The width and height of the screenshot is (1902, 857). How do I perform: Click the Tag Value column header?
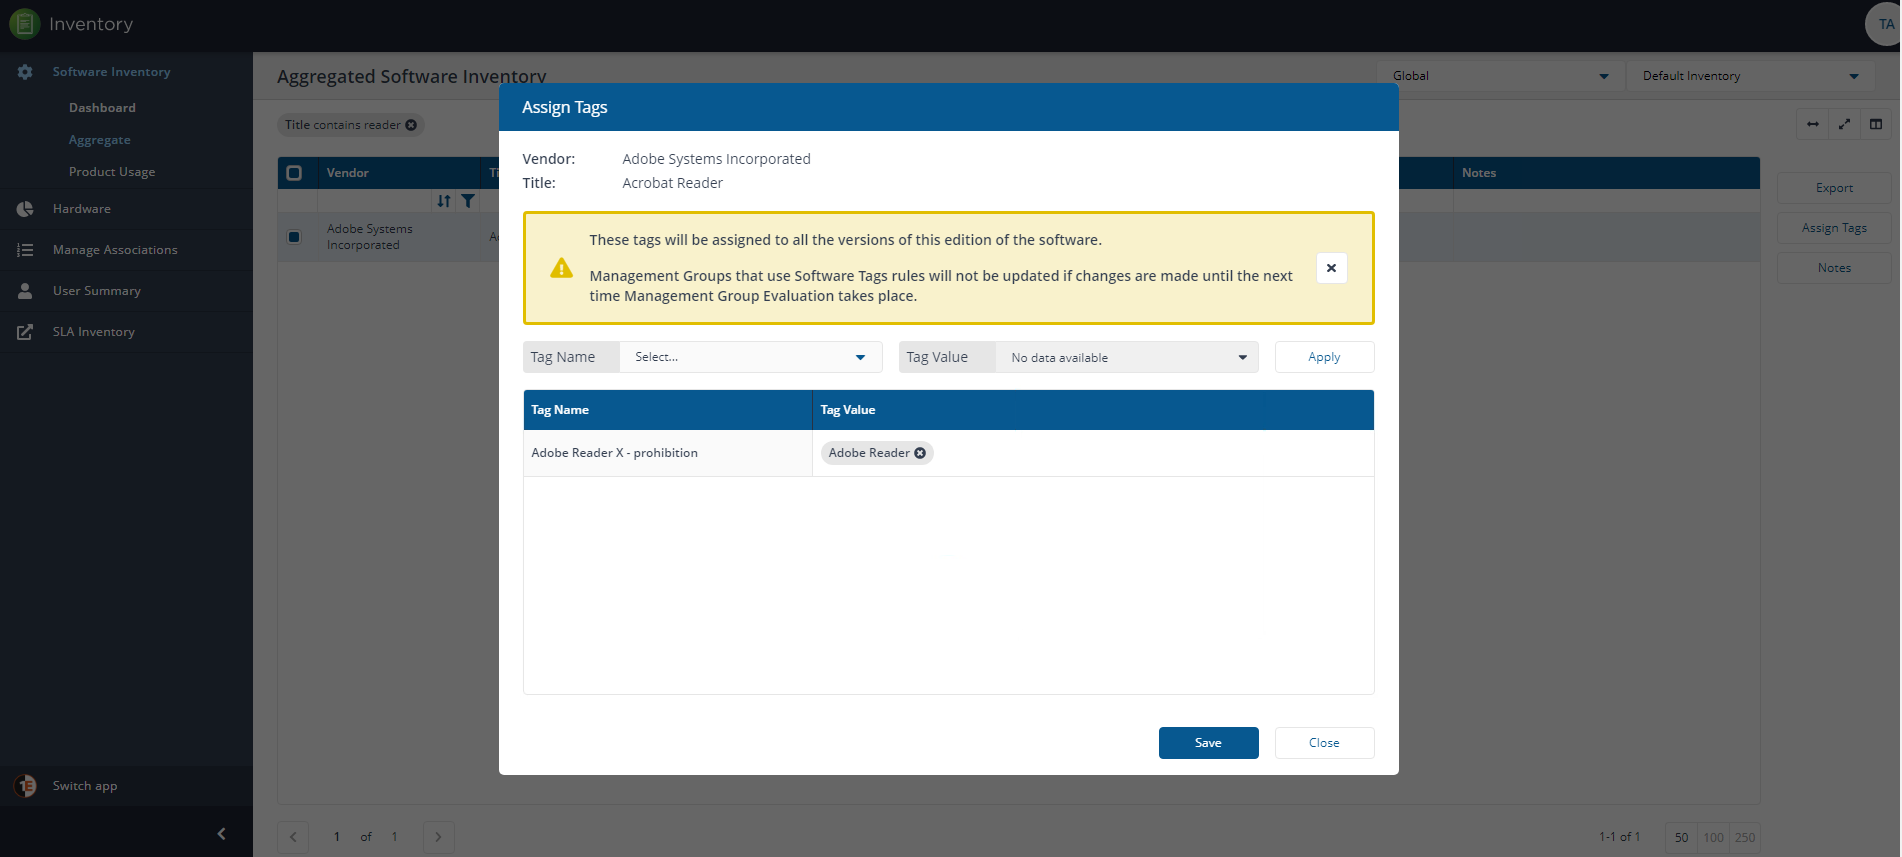(1093, 410)
